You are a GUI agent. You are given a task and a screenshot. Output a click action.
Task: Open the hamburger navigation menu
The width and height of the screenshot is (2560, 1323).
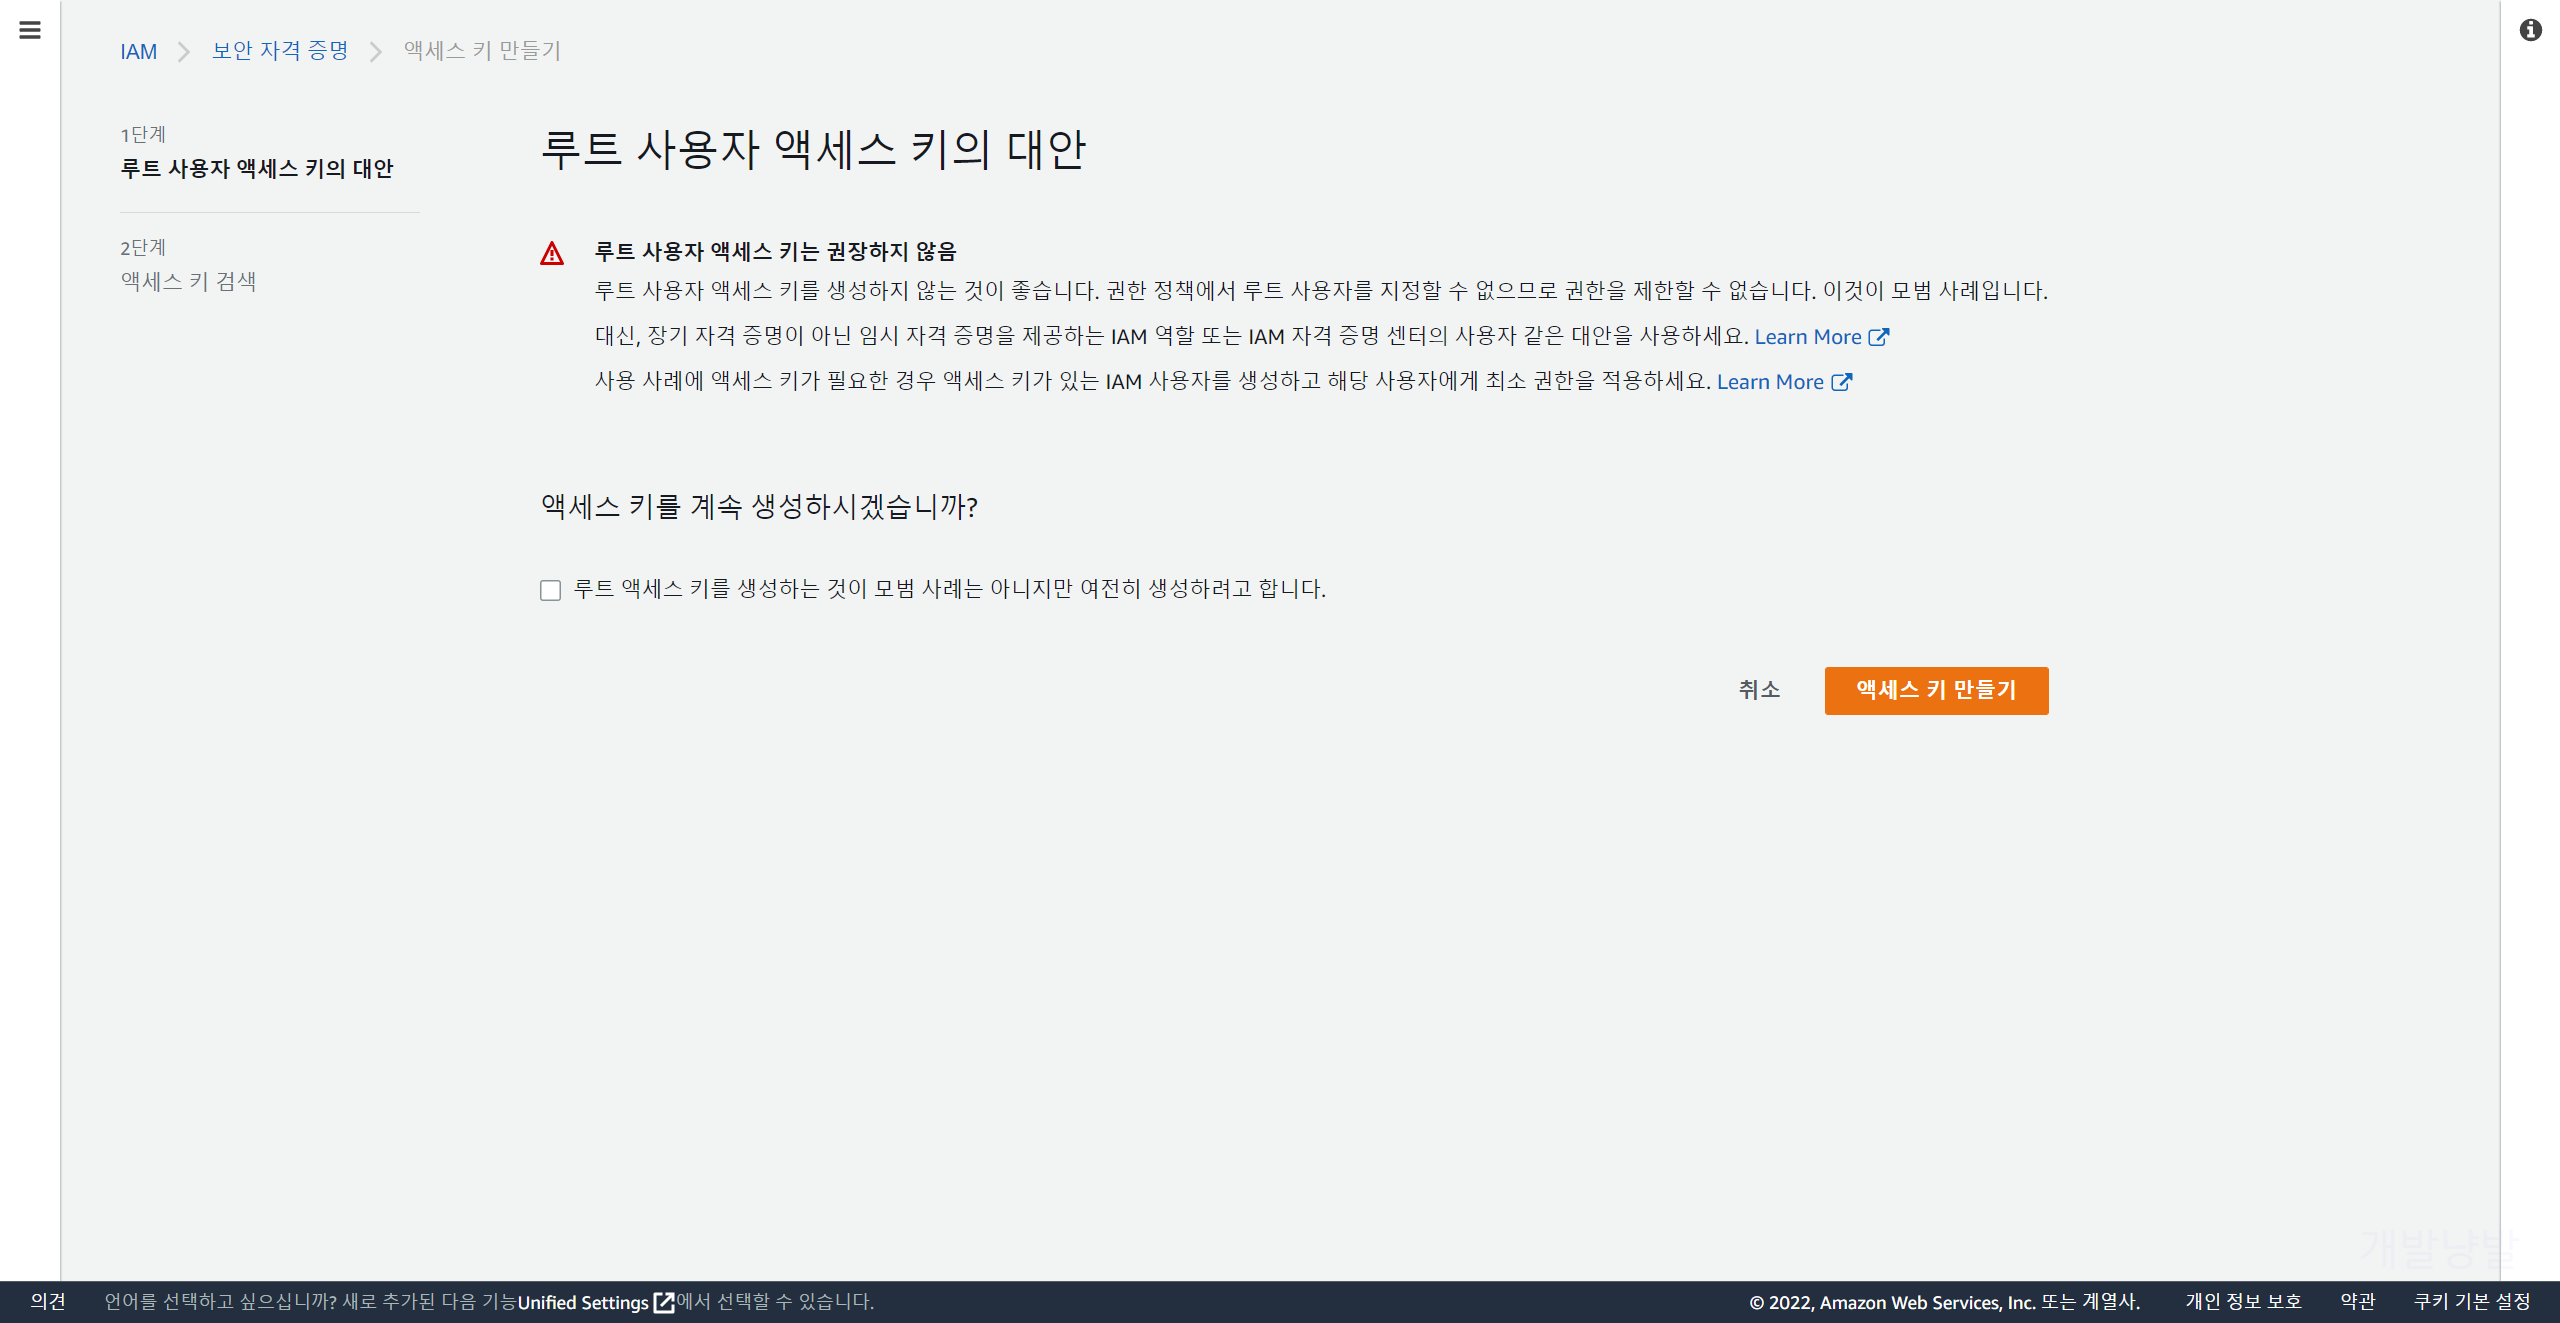point(30,30)
